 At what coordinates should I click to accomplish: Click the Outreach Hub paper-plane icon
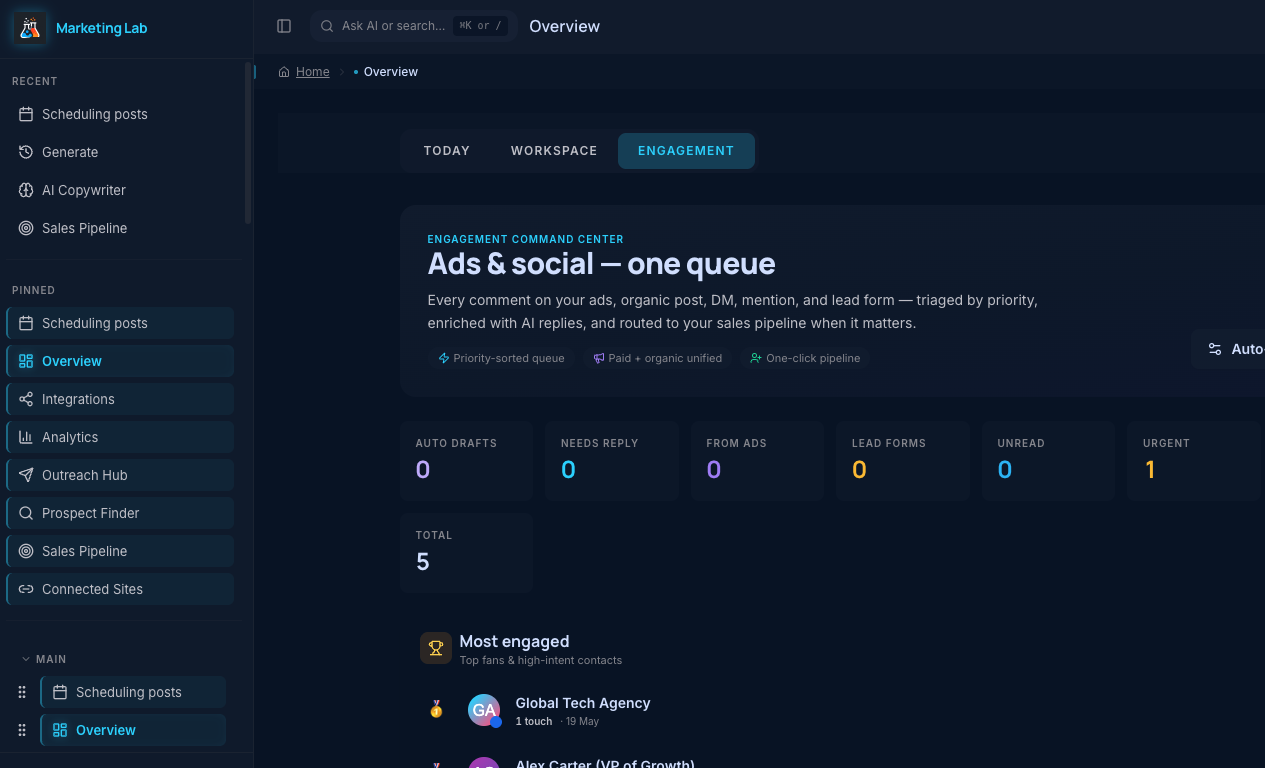[26, 475]
